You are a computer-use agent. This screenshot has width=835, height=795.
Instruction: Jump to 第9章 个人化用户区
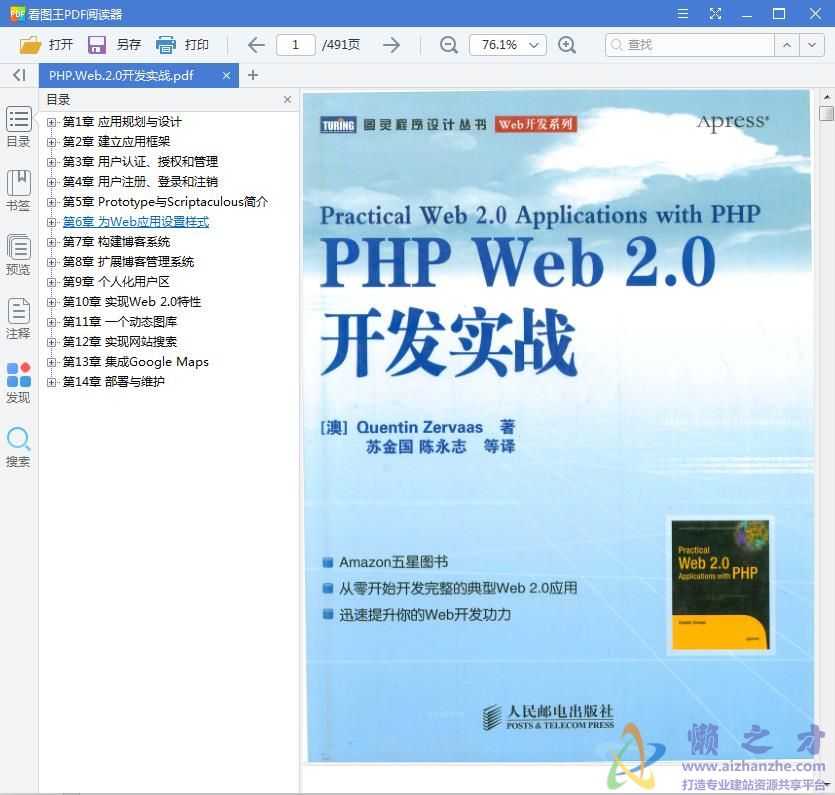point(116,282)
